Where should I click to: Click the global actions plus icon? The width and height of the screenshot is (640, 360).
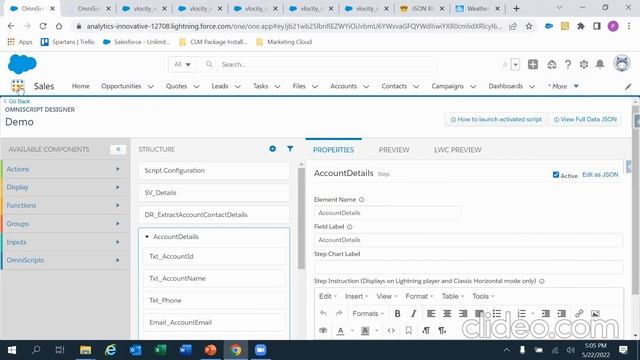(533, 64)
